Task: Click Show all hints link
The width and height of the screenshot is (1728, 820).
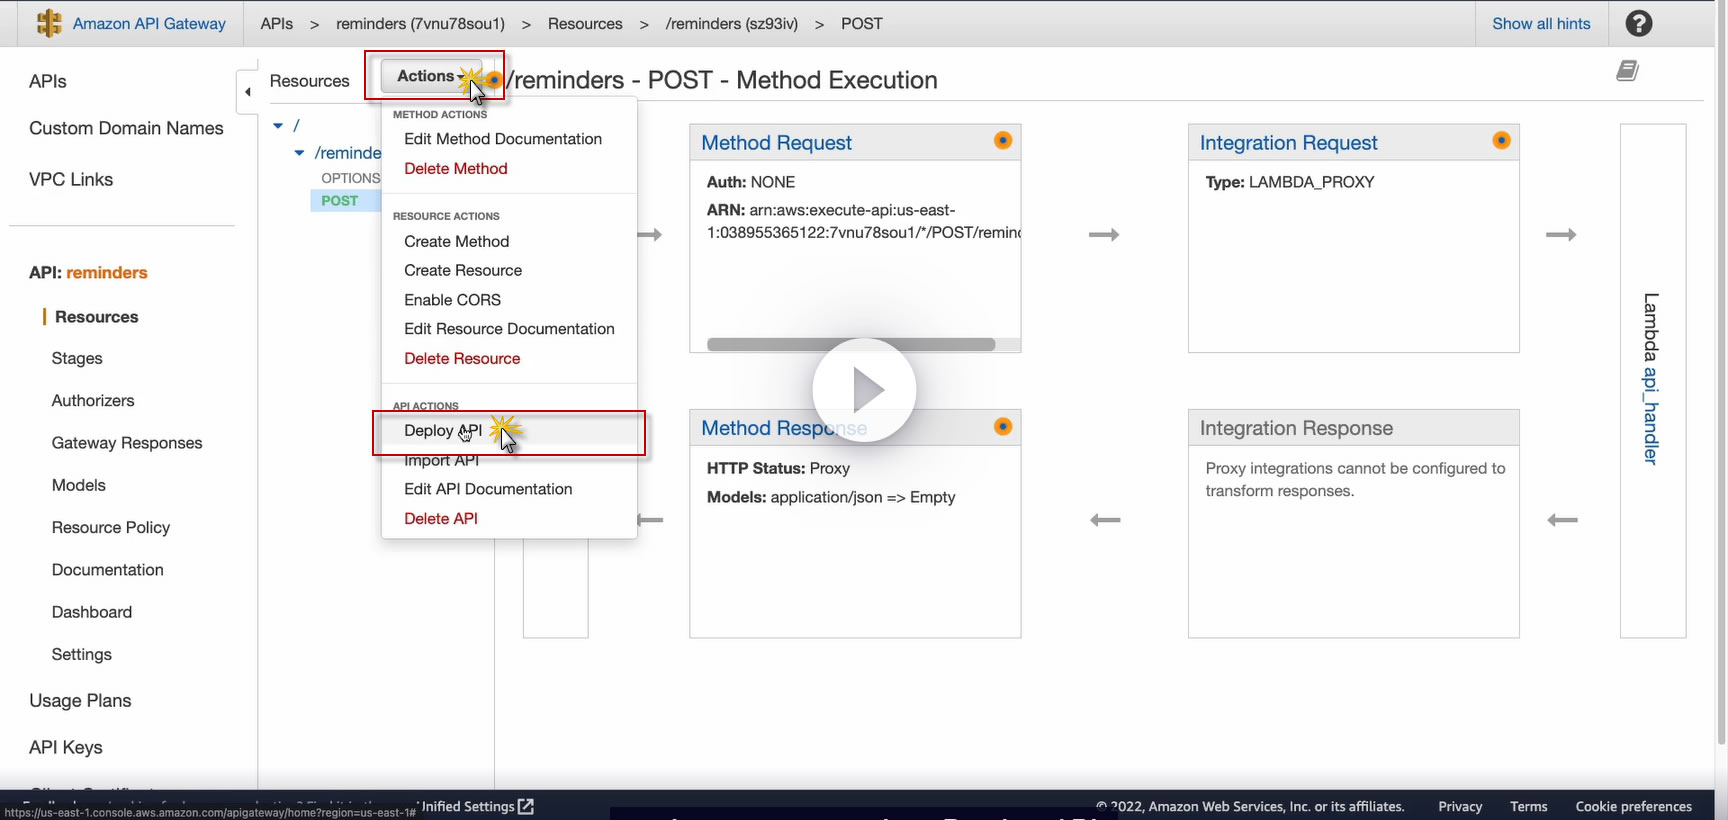Action: point(1541,24)
